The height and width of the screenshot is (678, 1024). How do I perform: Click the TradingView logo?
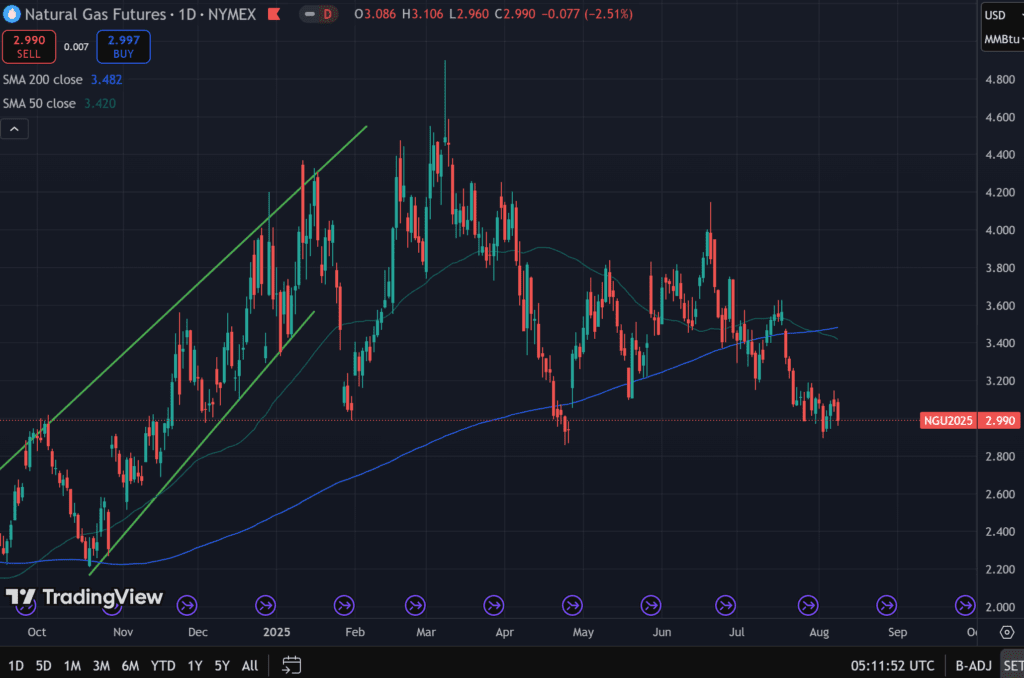coord(84,597)
